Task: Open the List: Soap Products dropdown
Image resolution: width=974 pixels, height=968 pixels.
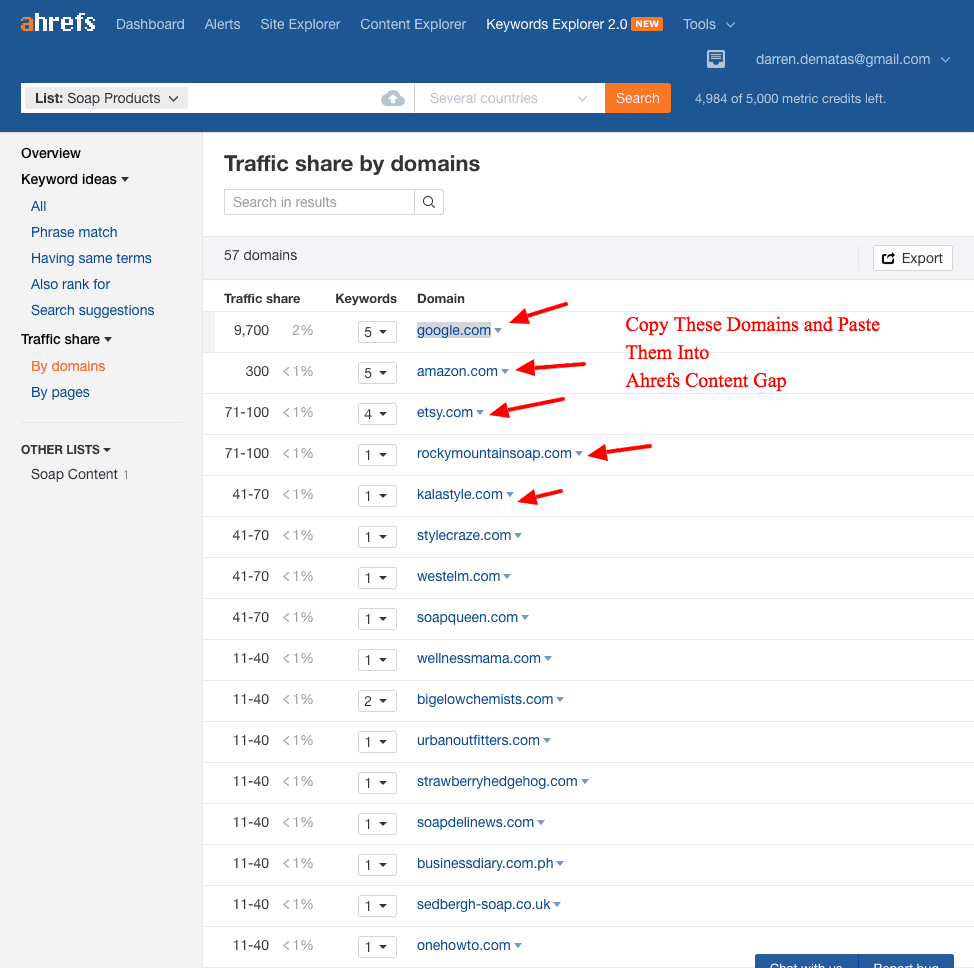Action: [x=105, y=98]
